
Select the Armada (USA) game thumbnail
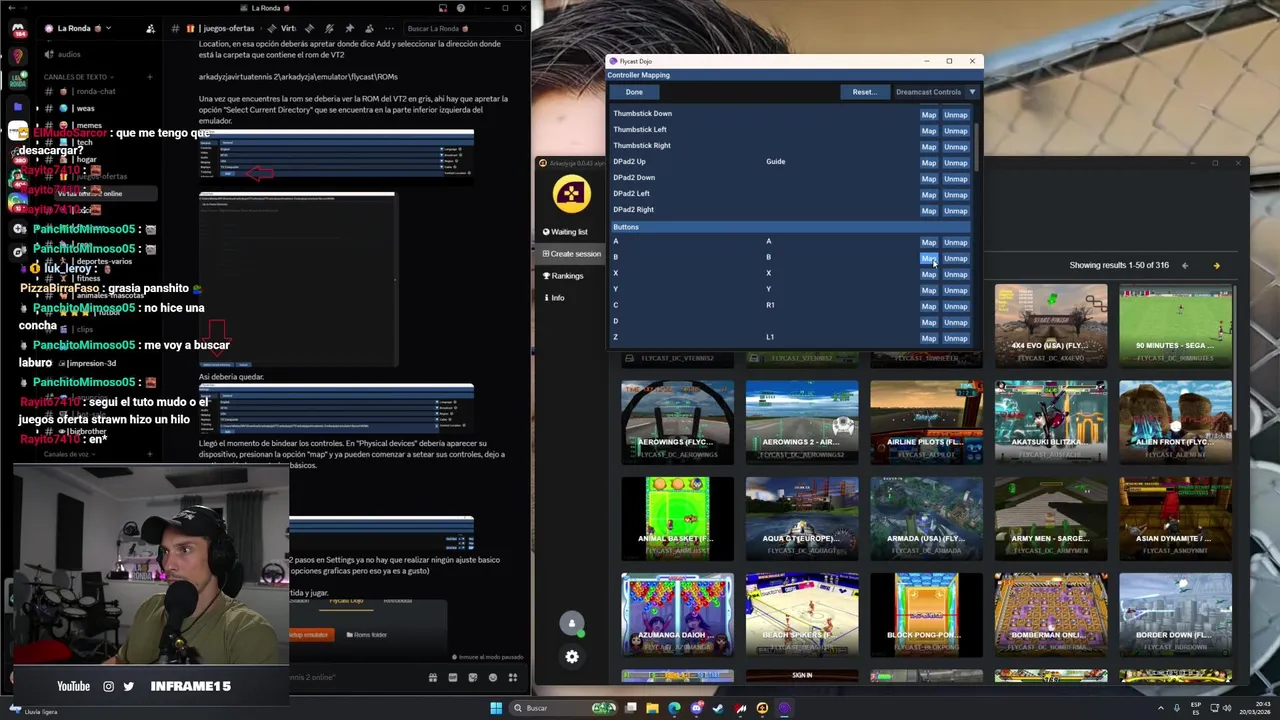[x=926, y=517]
